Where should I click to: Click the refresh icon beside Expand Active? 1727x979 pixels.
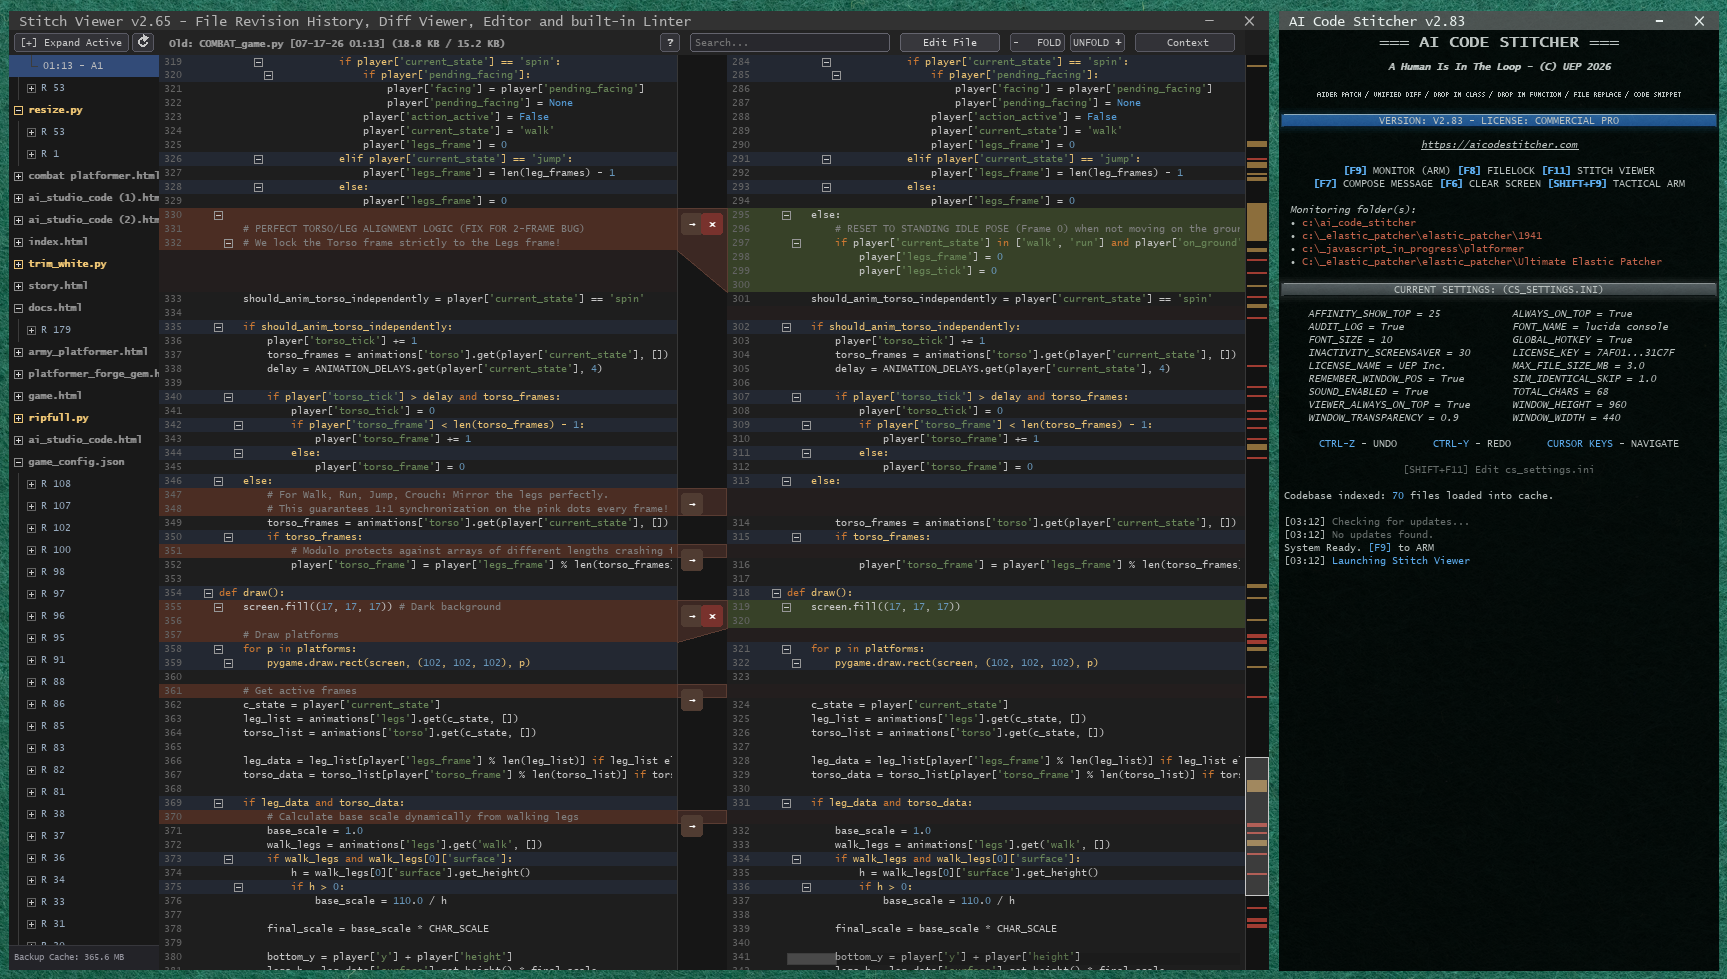[x=144, y=42]
